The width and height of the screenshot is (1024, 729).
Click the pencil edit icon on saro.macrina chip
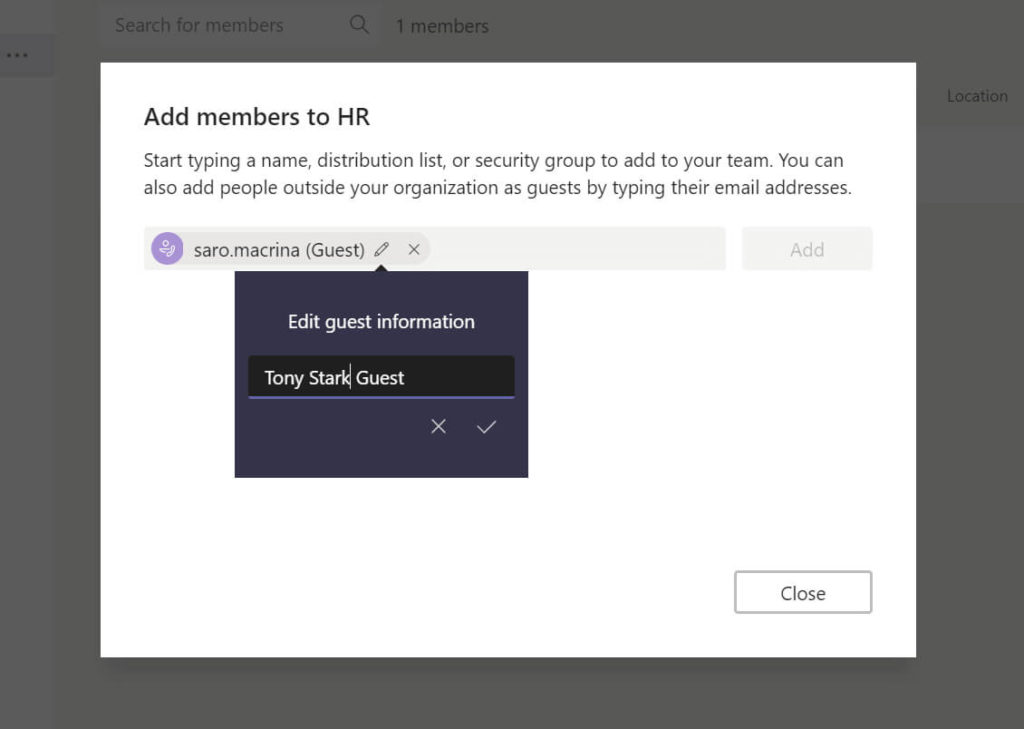coord(382,249)
